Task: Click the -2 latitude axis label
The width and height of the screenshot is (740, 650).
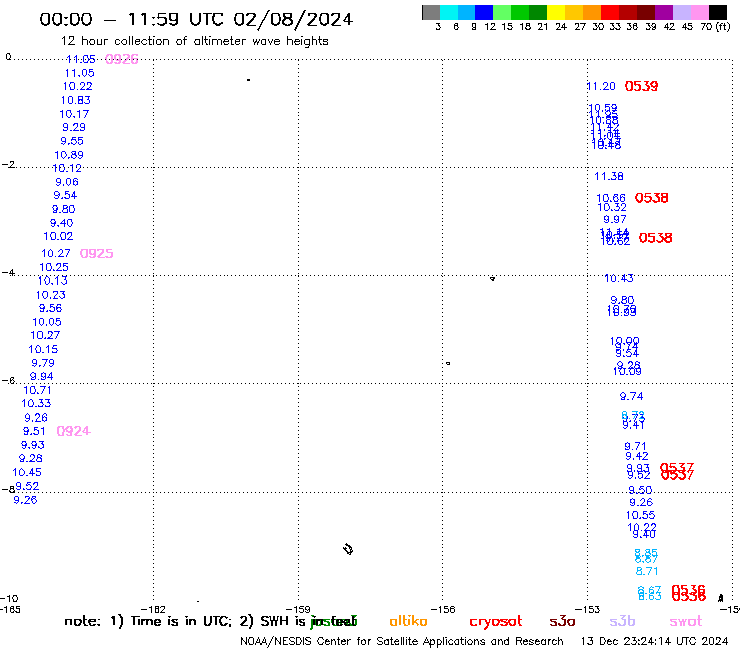Action: click(x=8, y=165)
